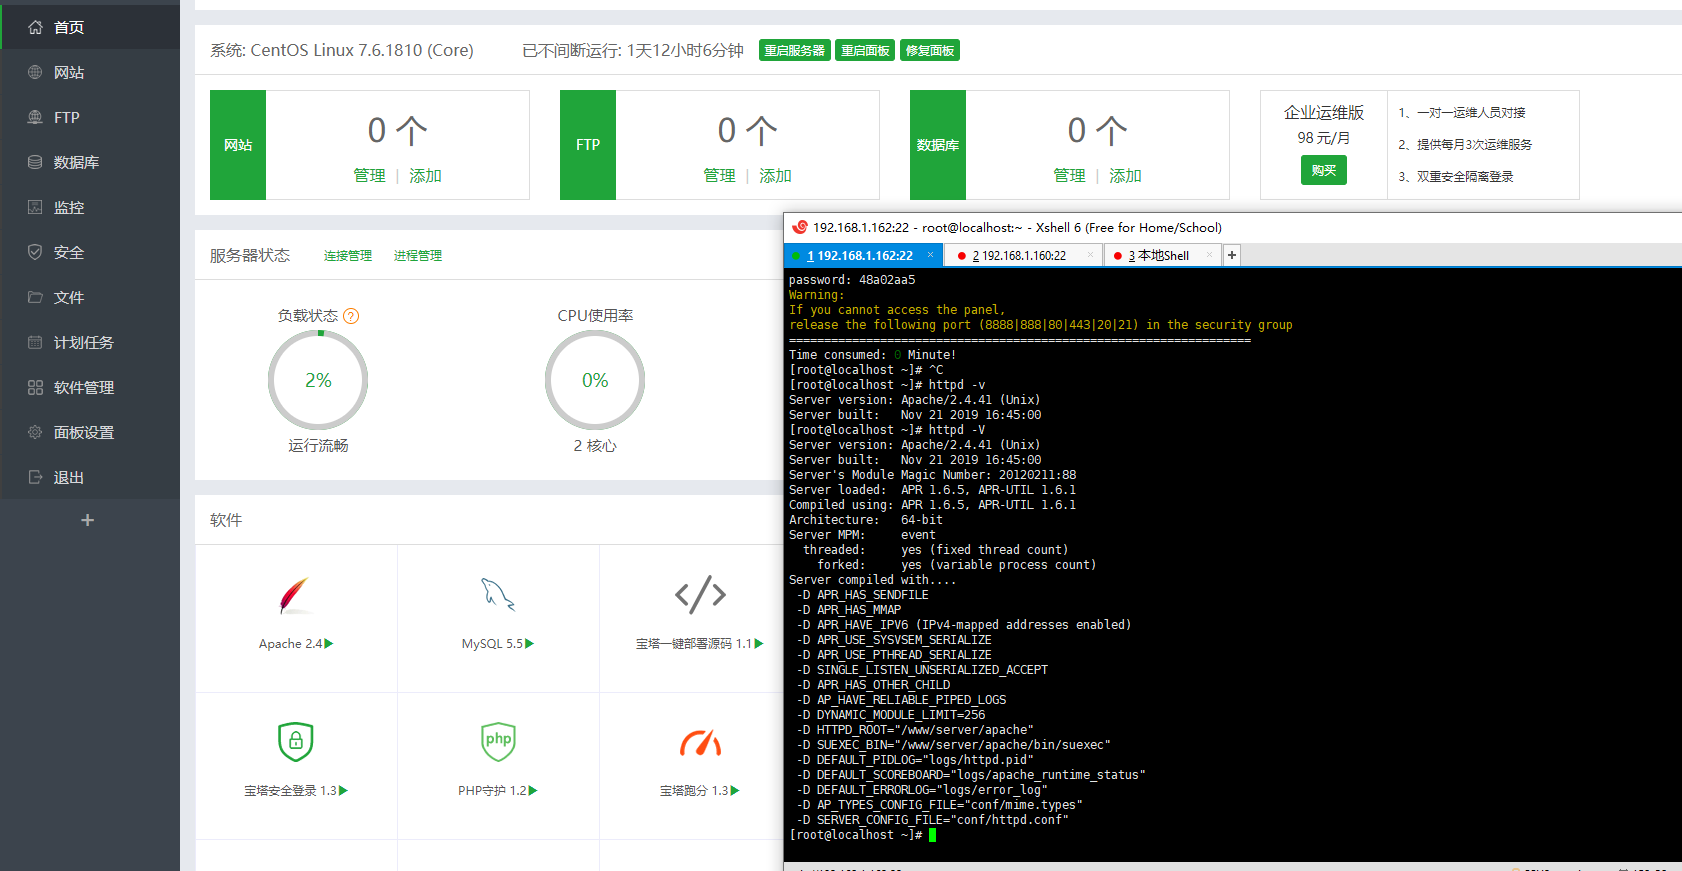Open the 首页 home sidebar item

point(90,27)
